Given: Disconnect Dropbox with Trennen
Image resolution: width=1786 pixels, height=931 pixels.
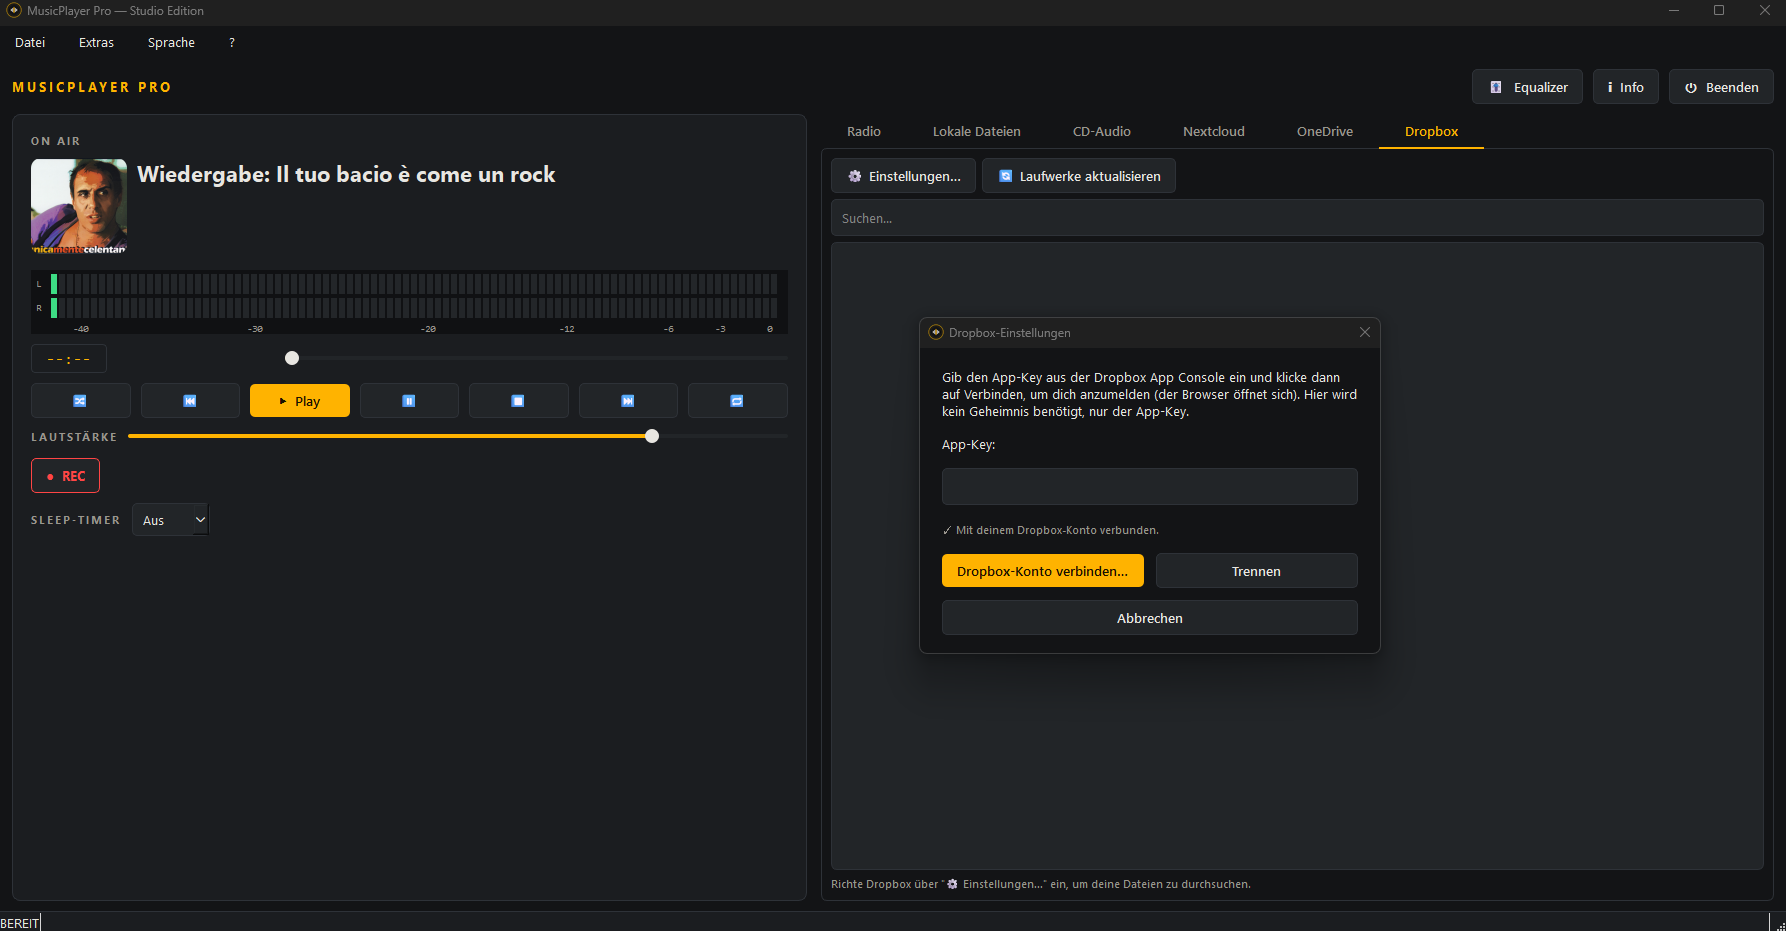Looking at the screenshot, I should pyautogui.click(x=1257, y=571).
